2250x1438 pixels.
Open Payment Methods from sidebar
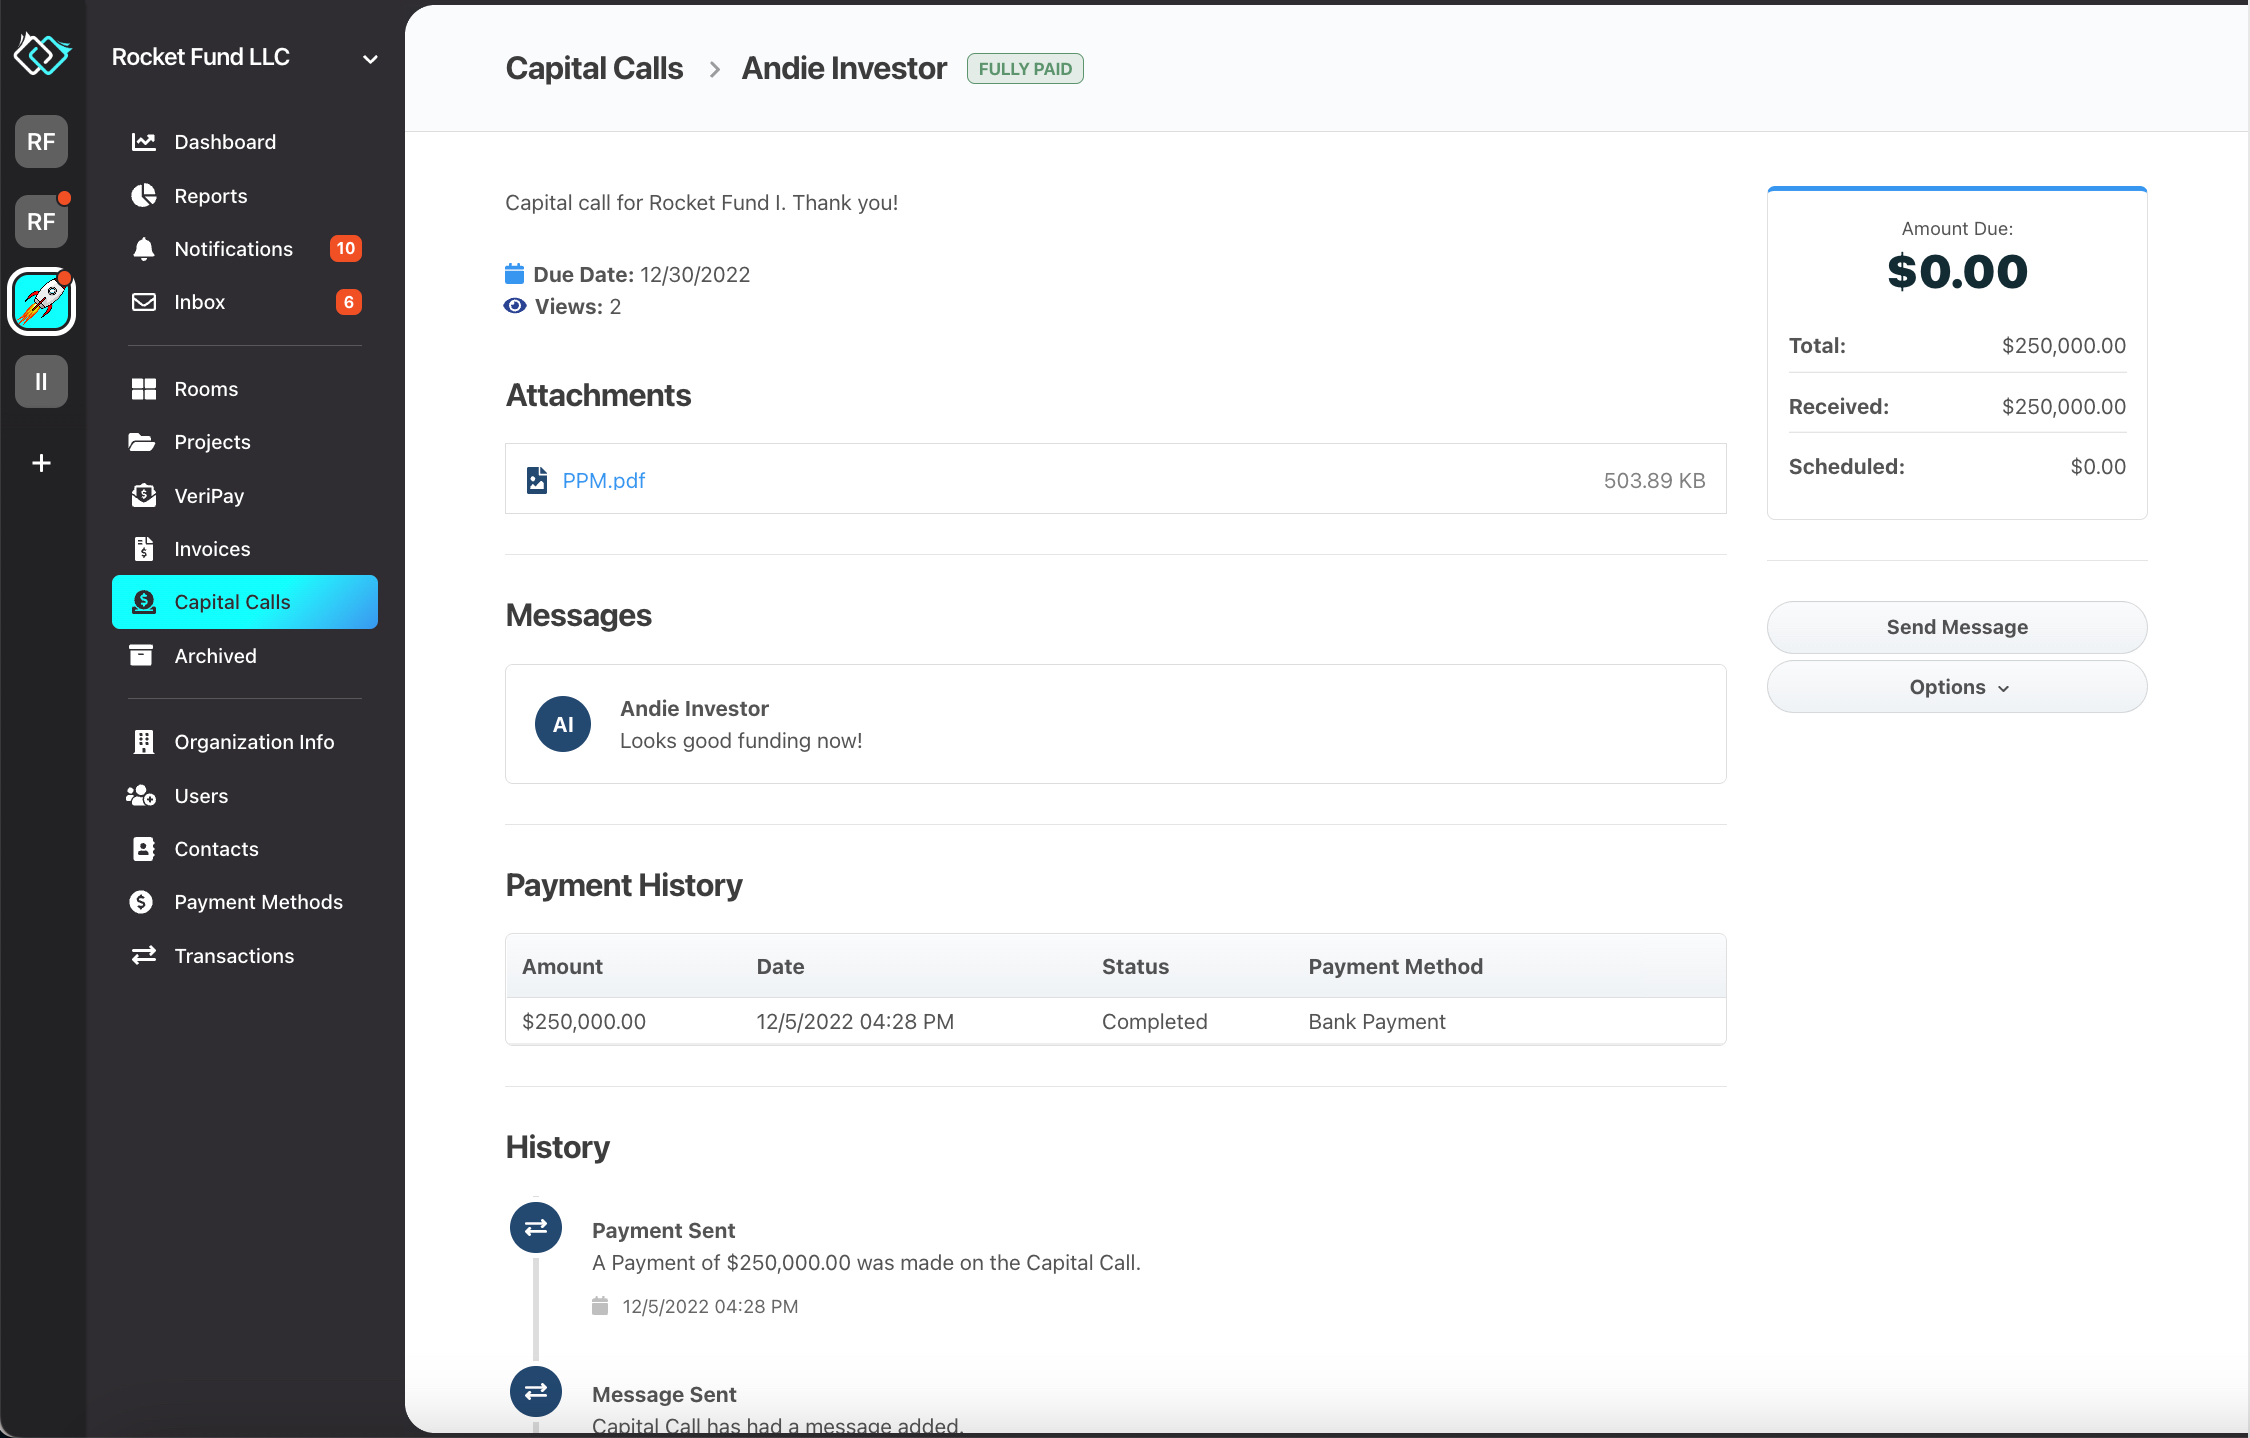click(x=259, y=901)
